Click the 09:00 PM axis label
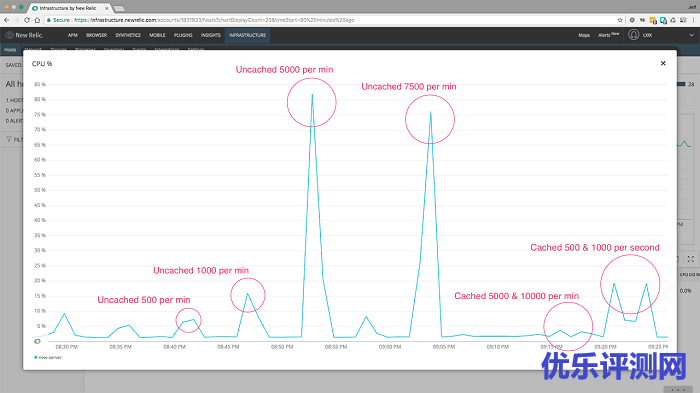The height and width of the screenshot is (393, 700). coord(390,347)
